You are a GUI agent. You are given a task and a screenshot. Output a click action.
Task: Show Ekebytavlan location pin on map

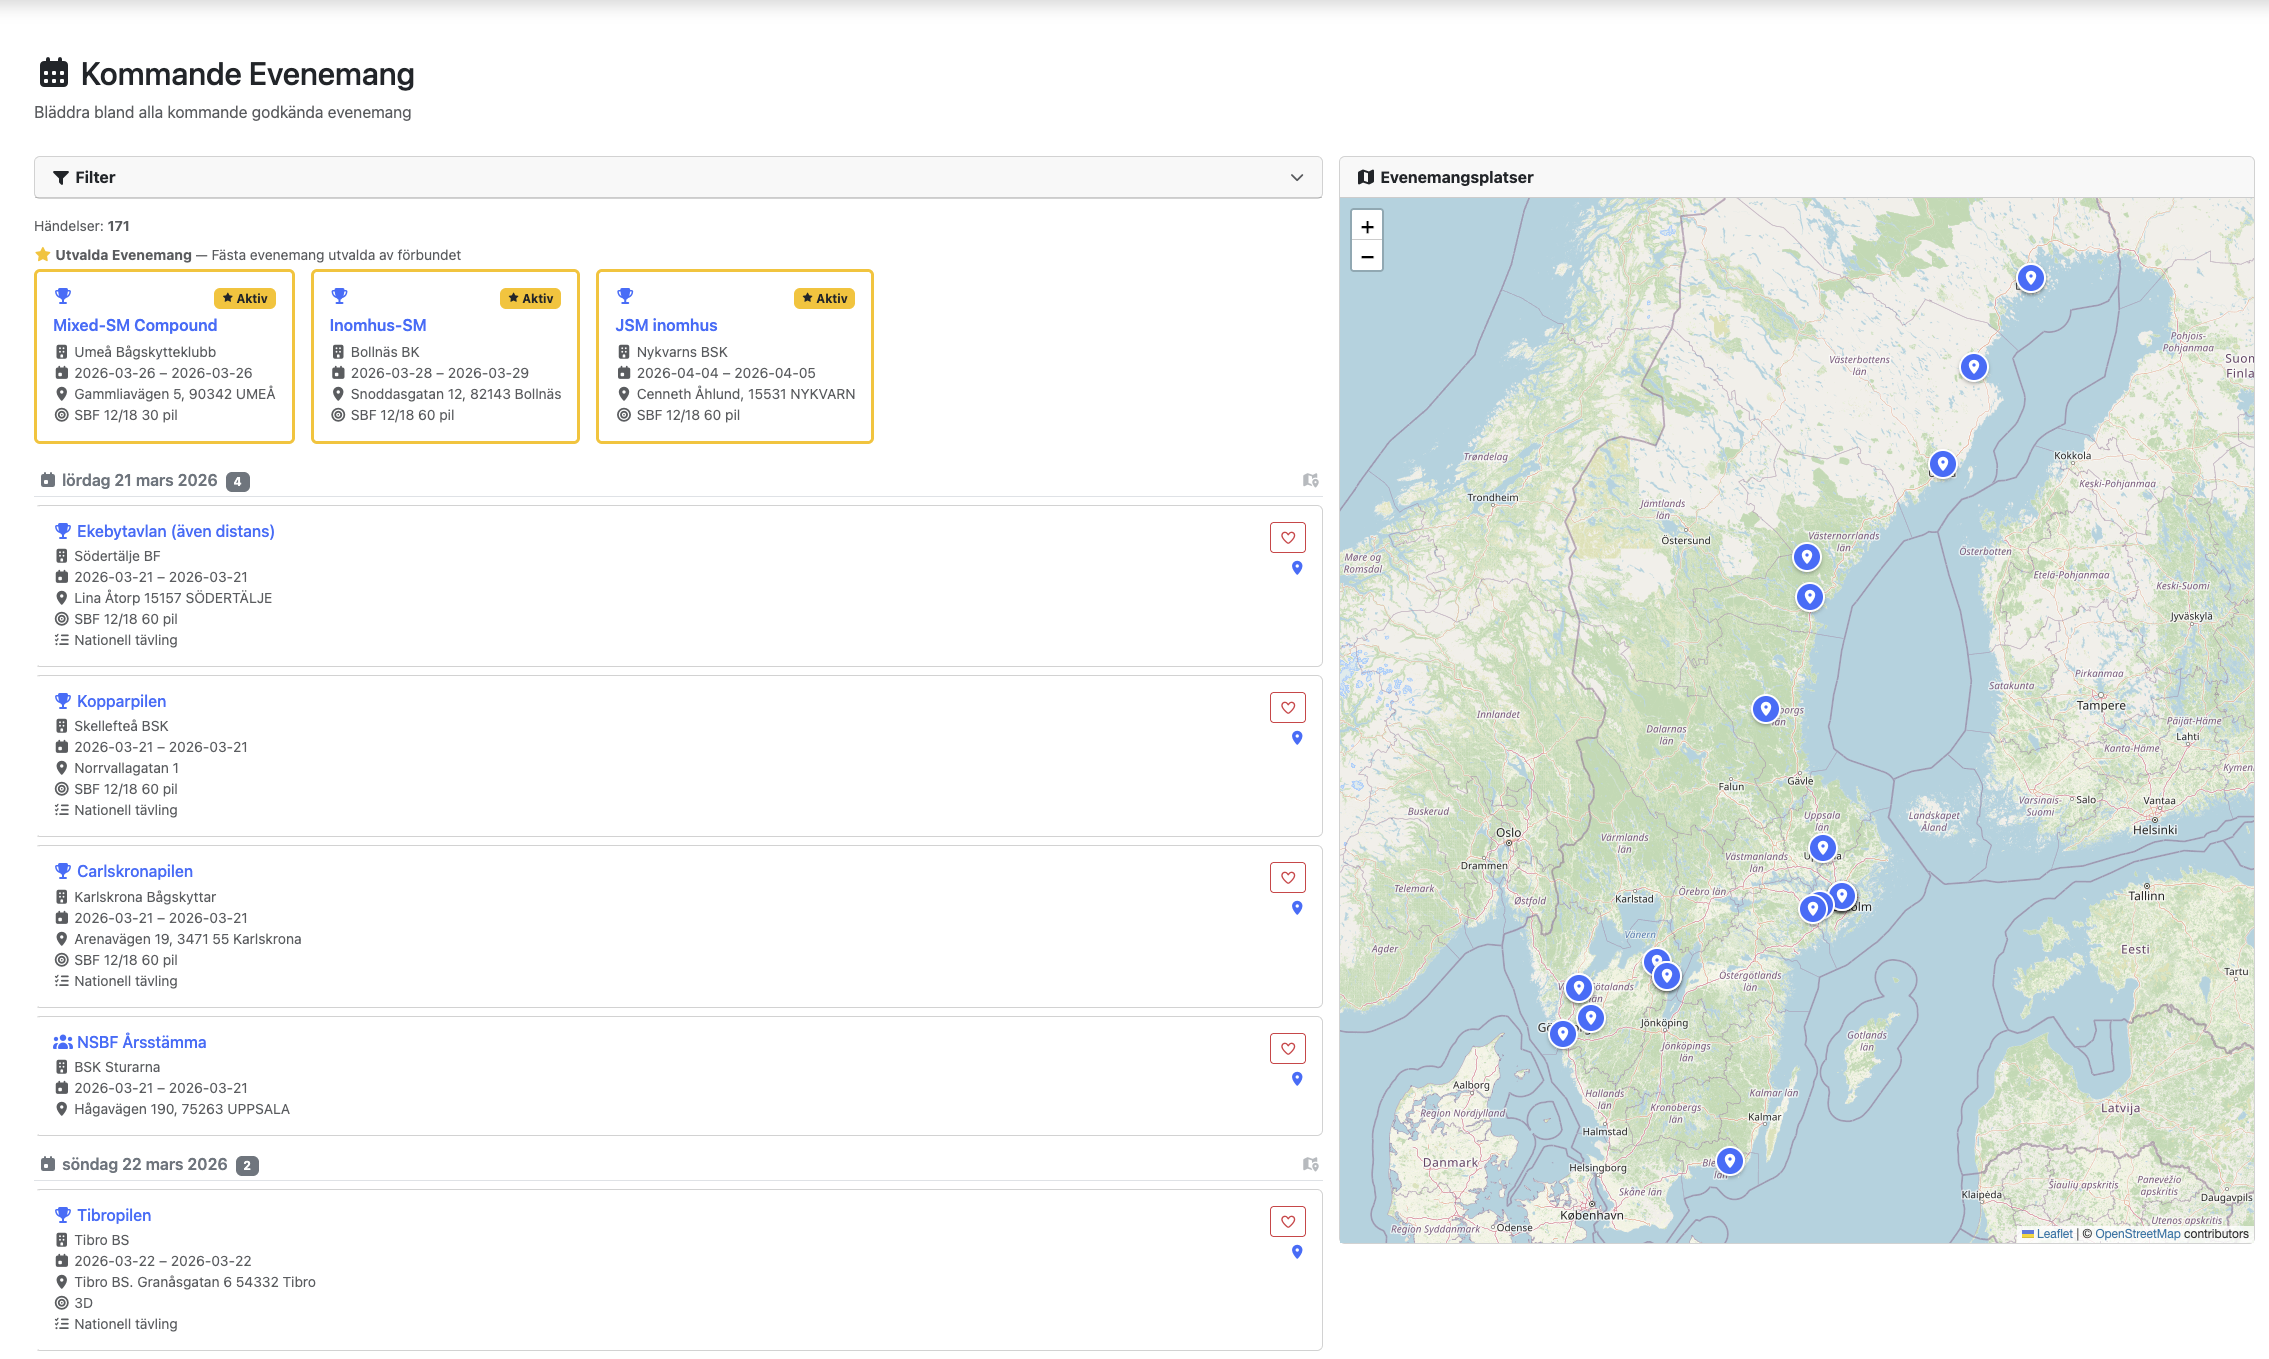(1297, 568)
